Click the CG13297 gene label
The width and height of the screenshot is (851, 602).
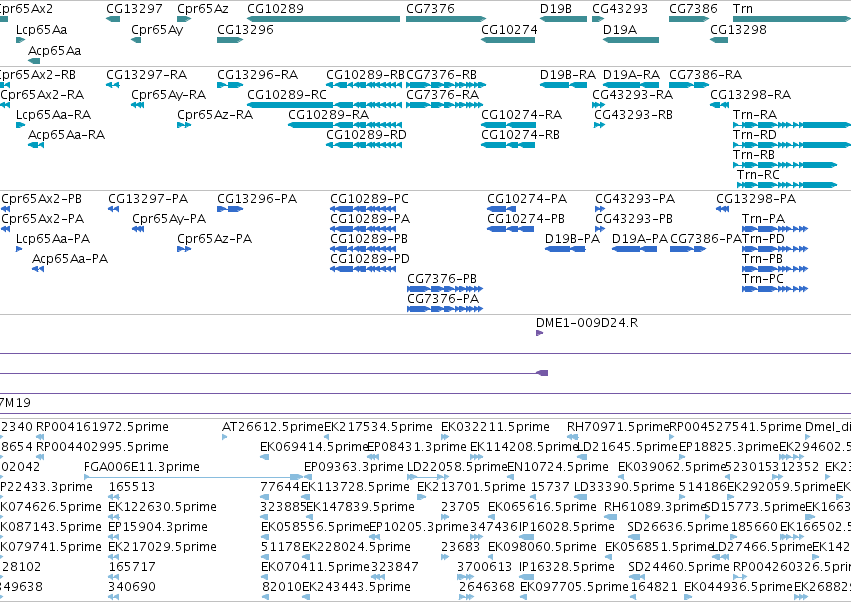click(134, 9)
